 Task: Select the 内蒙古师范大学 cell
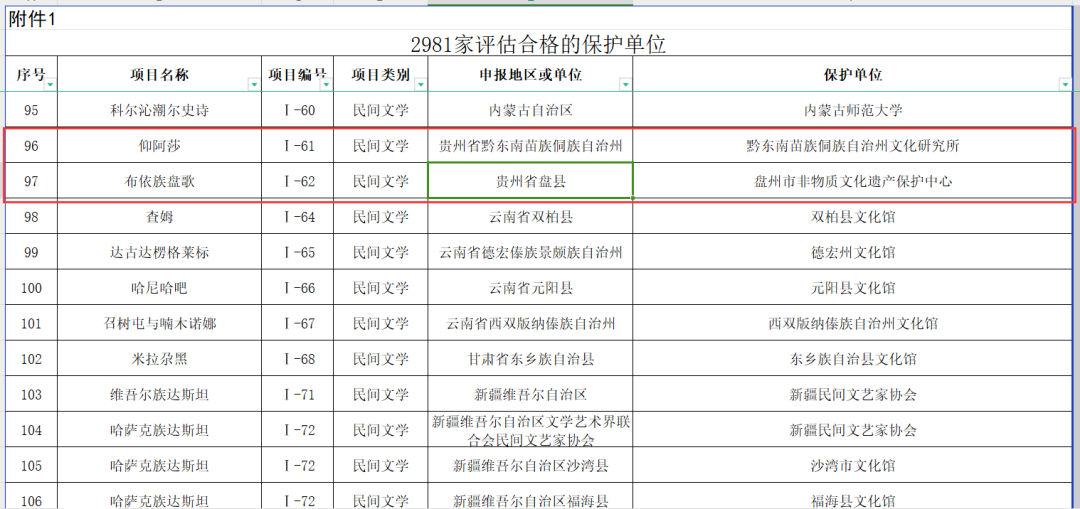[x=852, y=110]
